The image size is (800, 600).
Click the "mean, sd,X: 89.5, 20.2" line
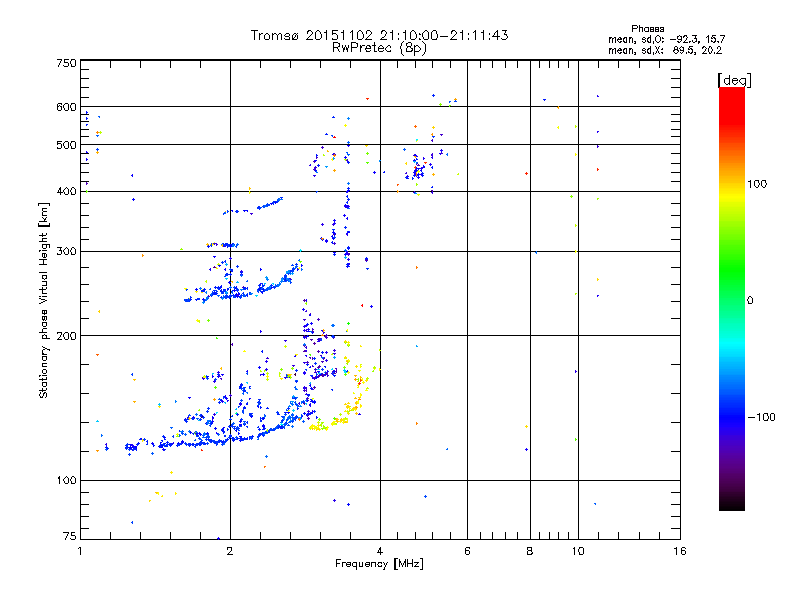pyautogui.click(x=665, y=50)
